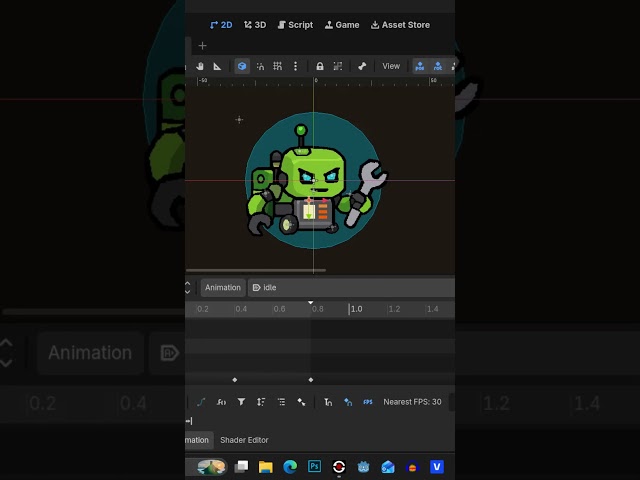Click the 0.2 mark on timeline ruler

pyautogui.click(x=202, y=309)
